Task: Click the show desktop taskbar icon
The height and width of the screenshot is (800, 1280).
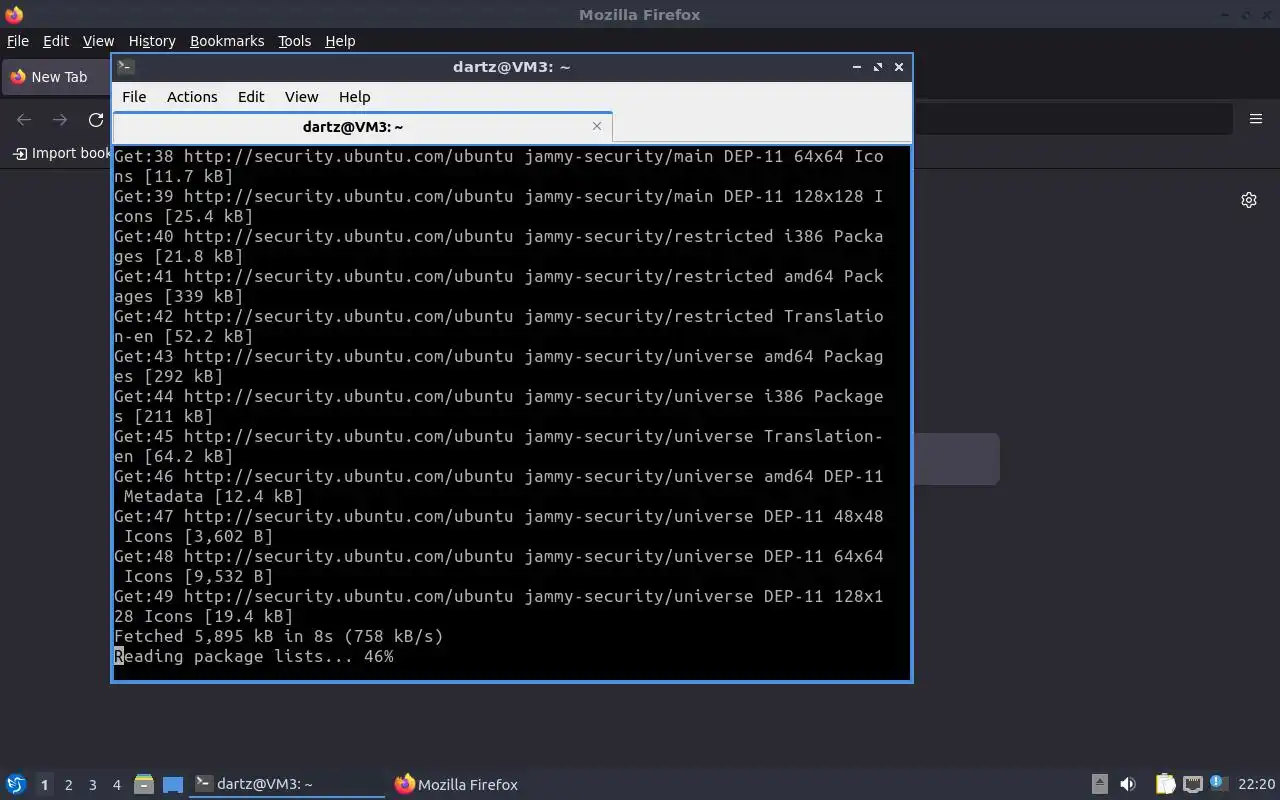Action: tap(173, 784)
